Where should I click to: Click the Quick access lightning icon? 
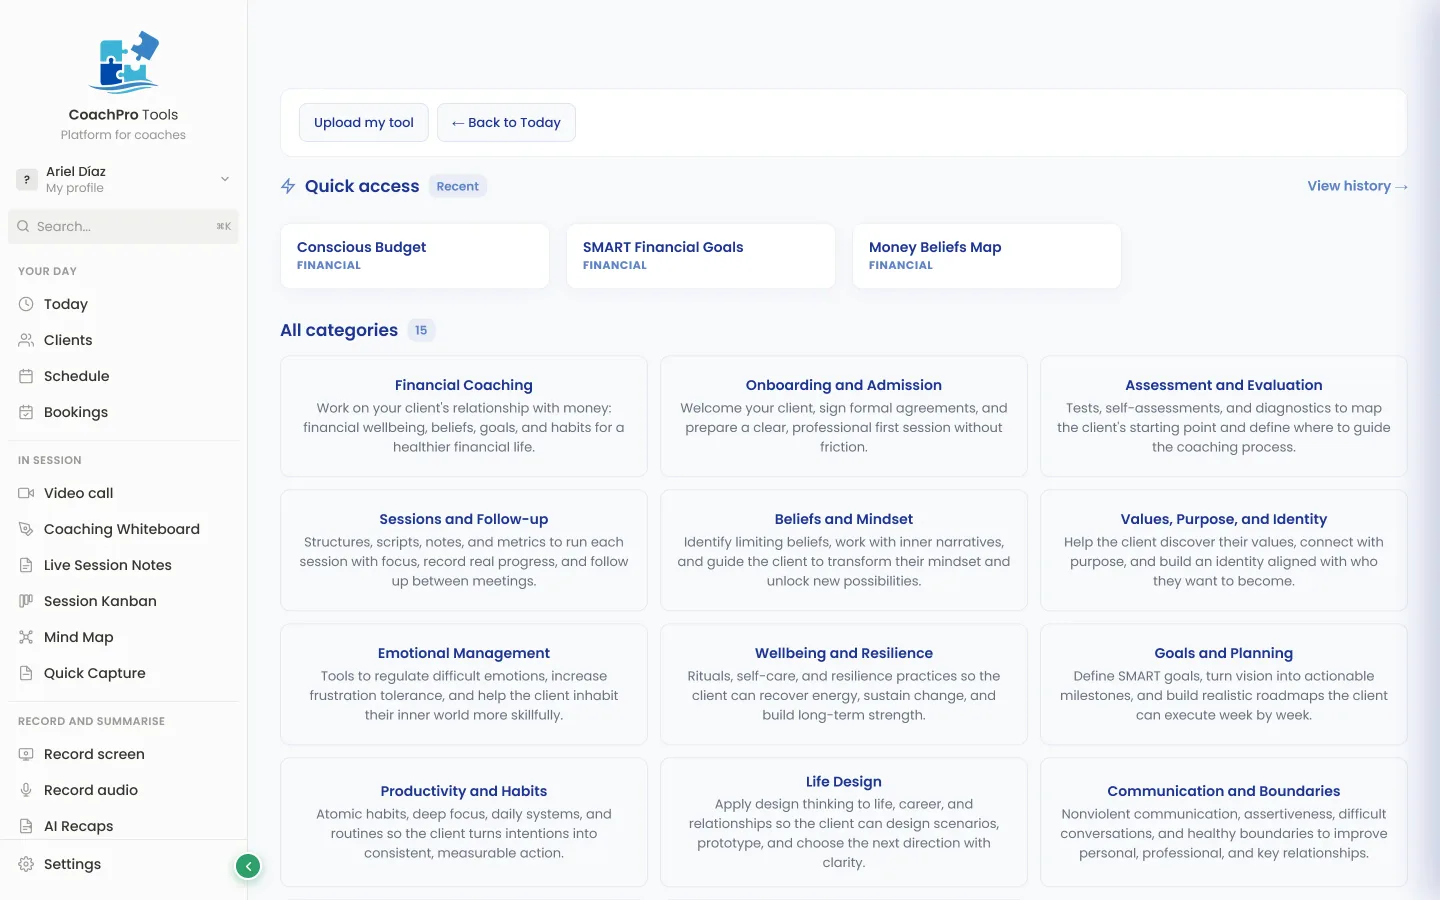(288, 186)
